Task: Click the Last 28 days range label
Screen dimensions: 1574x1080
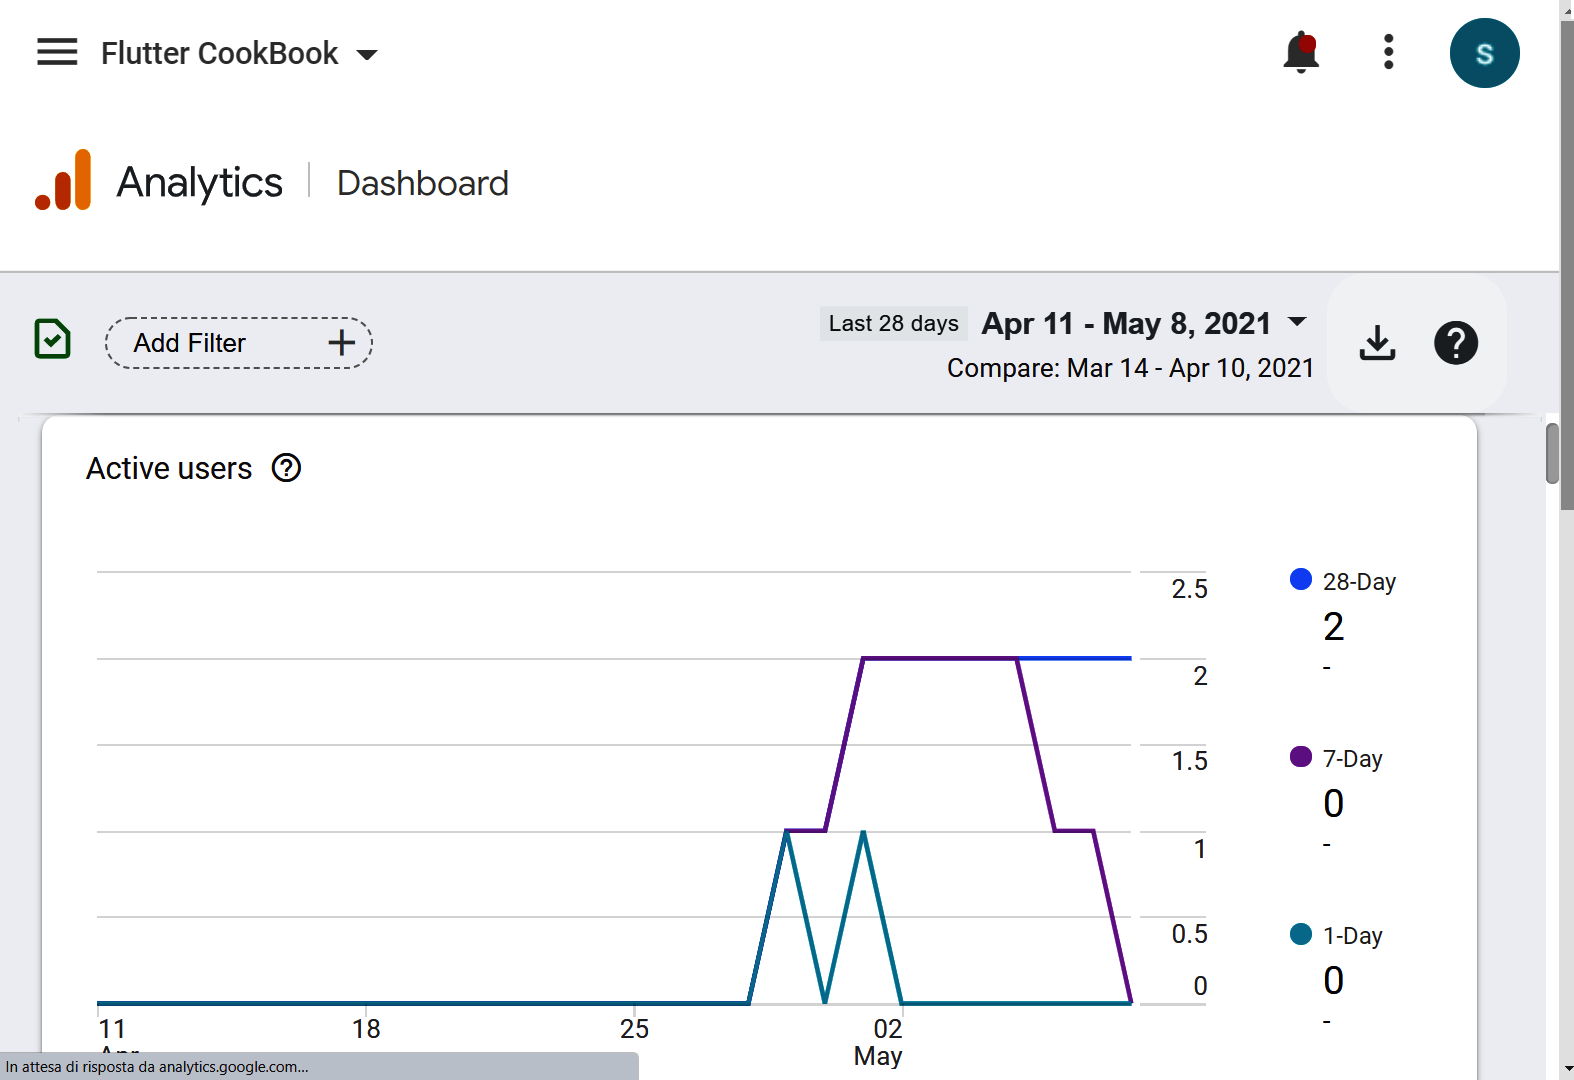Action: [893, 324]
